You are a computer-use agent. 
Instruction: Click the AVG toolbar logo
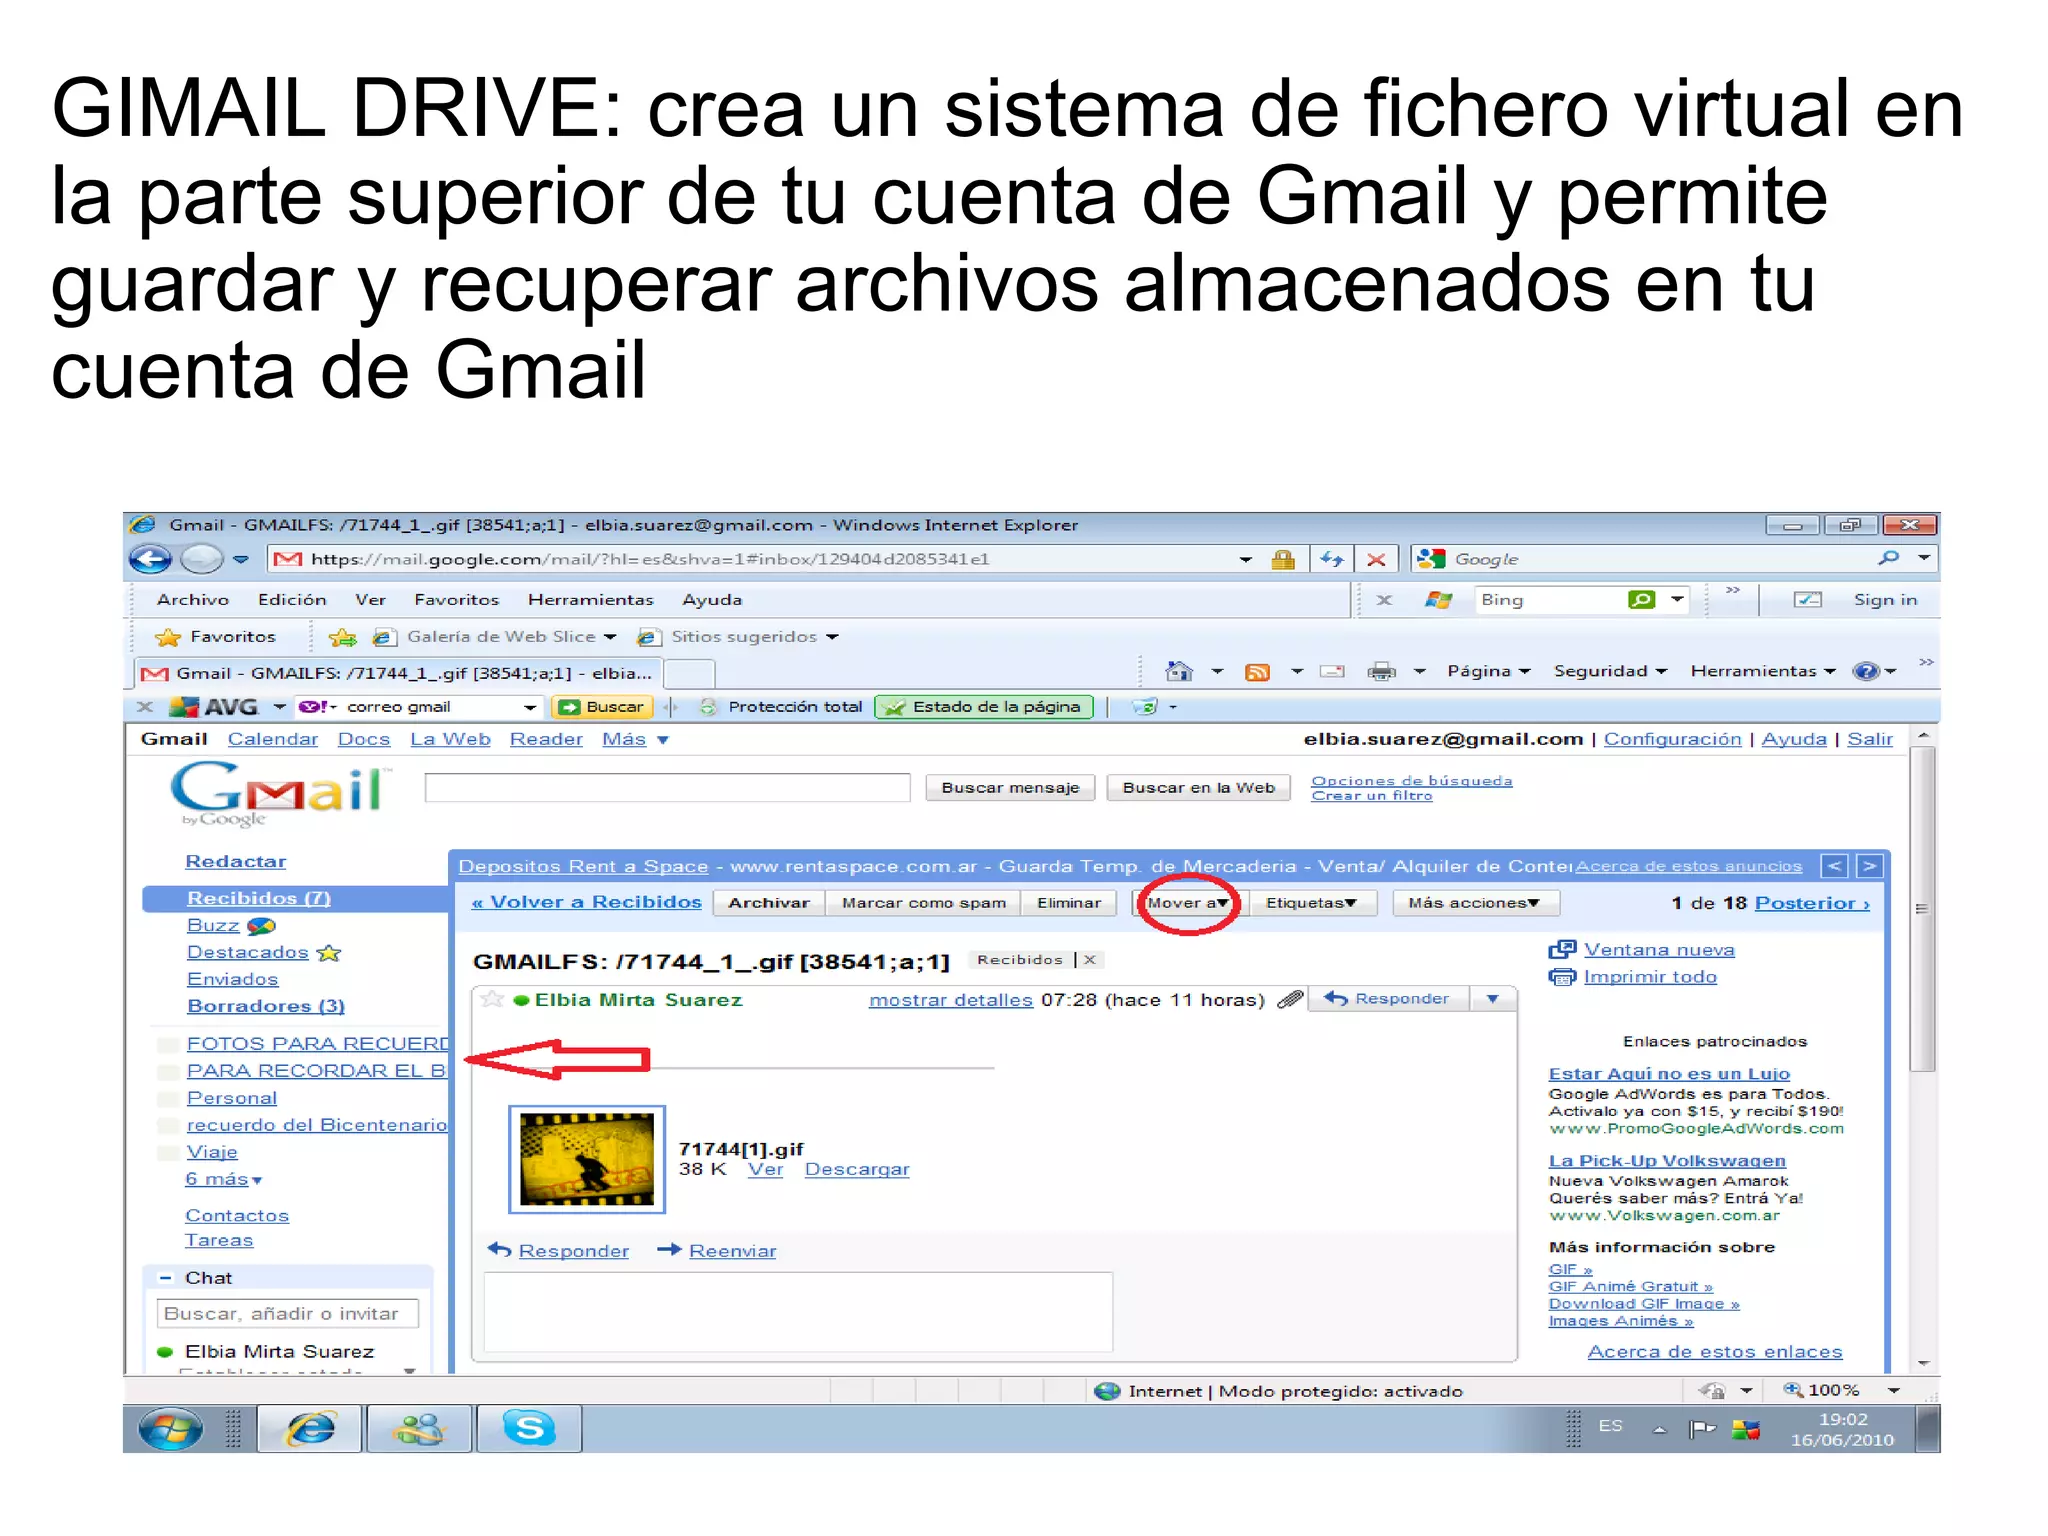214,707
